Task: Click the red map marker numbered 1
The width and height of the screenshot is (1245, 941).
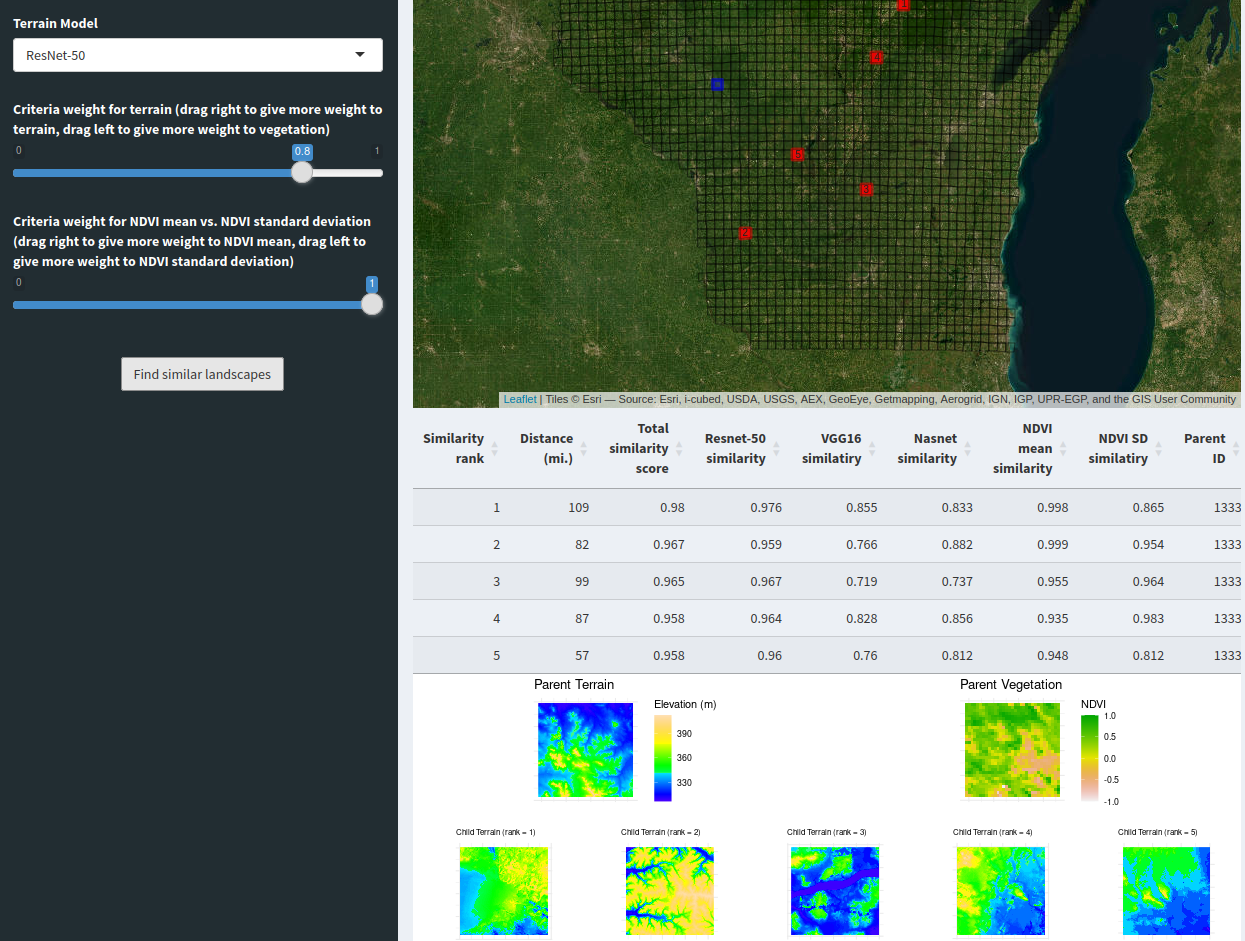Action: click(904, 5)
